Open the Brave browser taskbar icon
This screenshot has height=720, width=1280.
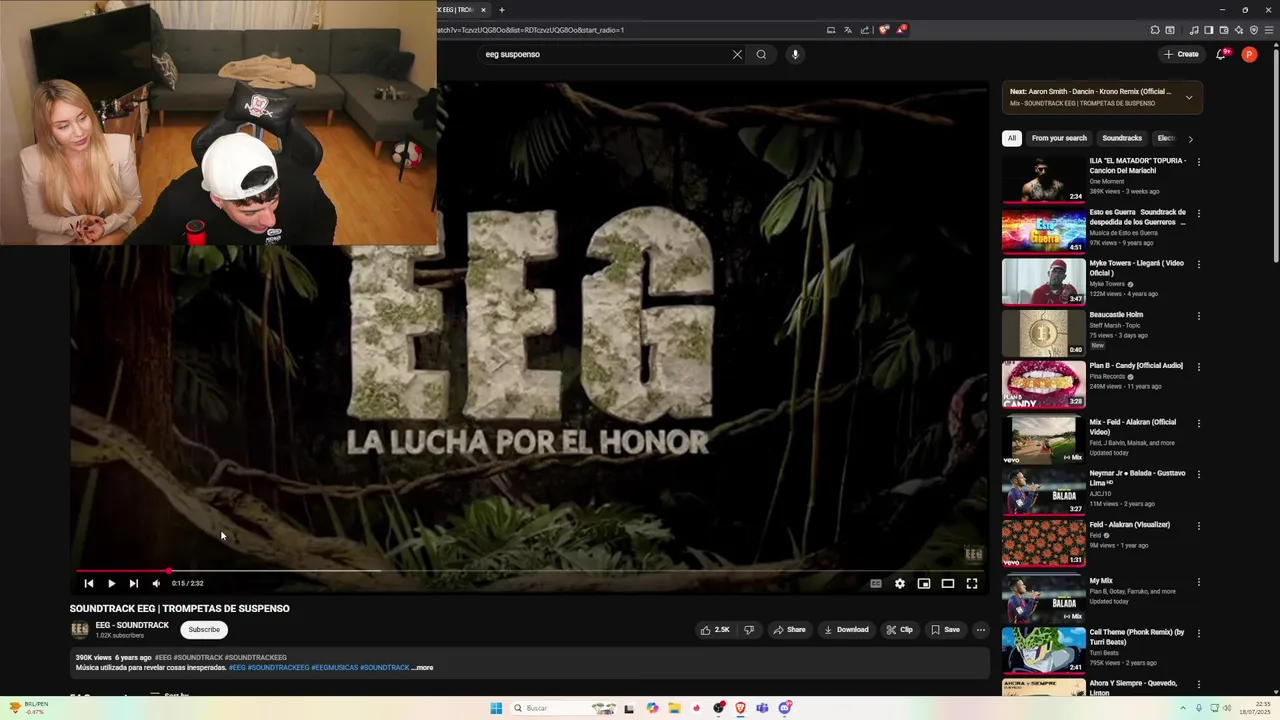[x=740, y=708]
